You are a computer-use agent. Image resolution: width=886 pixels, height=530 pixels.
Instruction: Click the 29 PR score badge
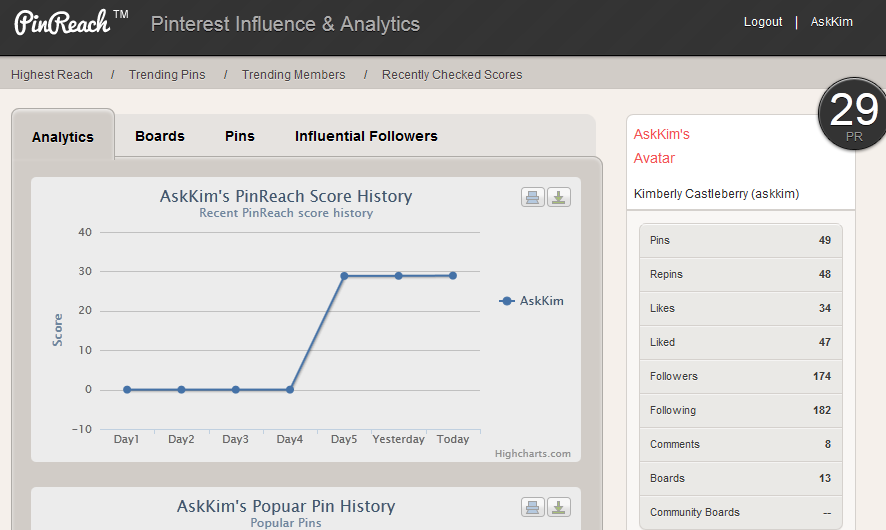[853, 114]
